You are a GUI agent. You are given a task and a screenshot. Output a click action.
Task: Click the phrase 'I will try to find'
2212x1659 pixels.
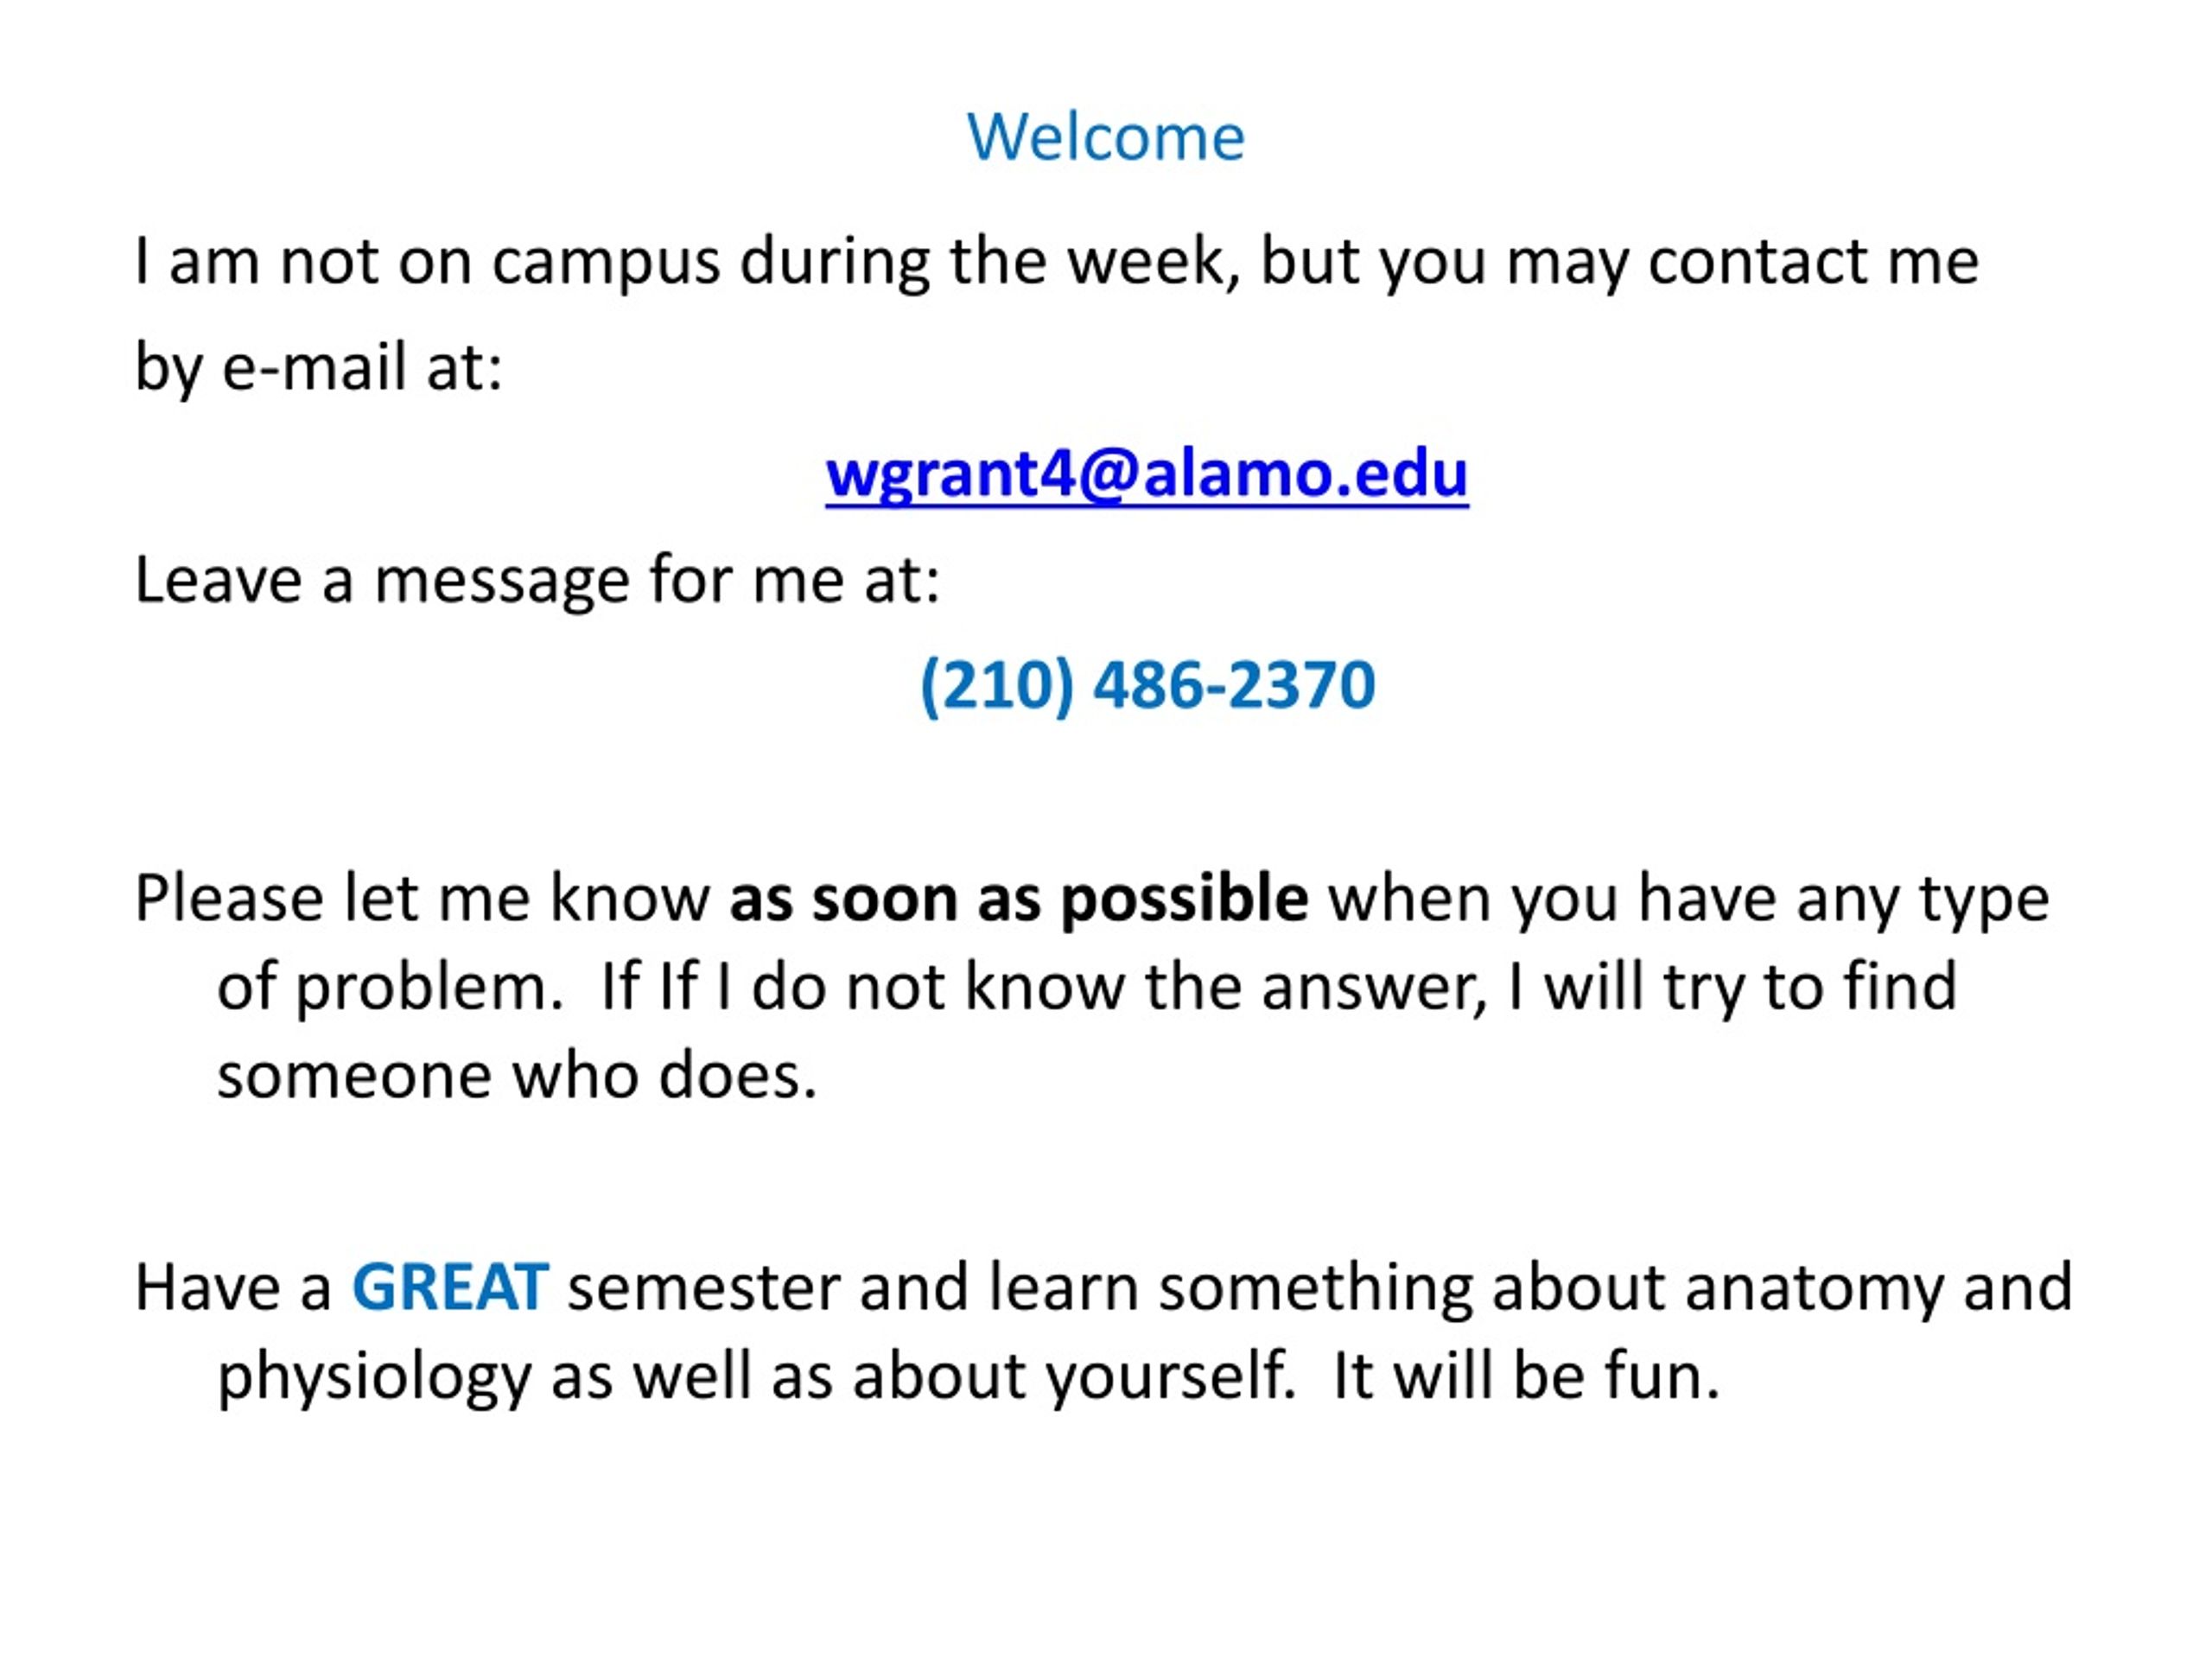1733,988
